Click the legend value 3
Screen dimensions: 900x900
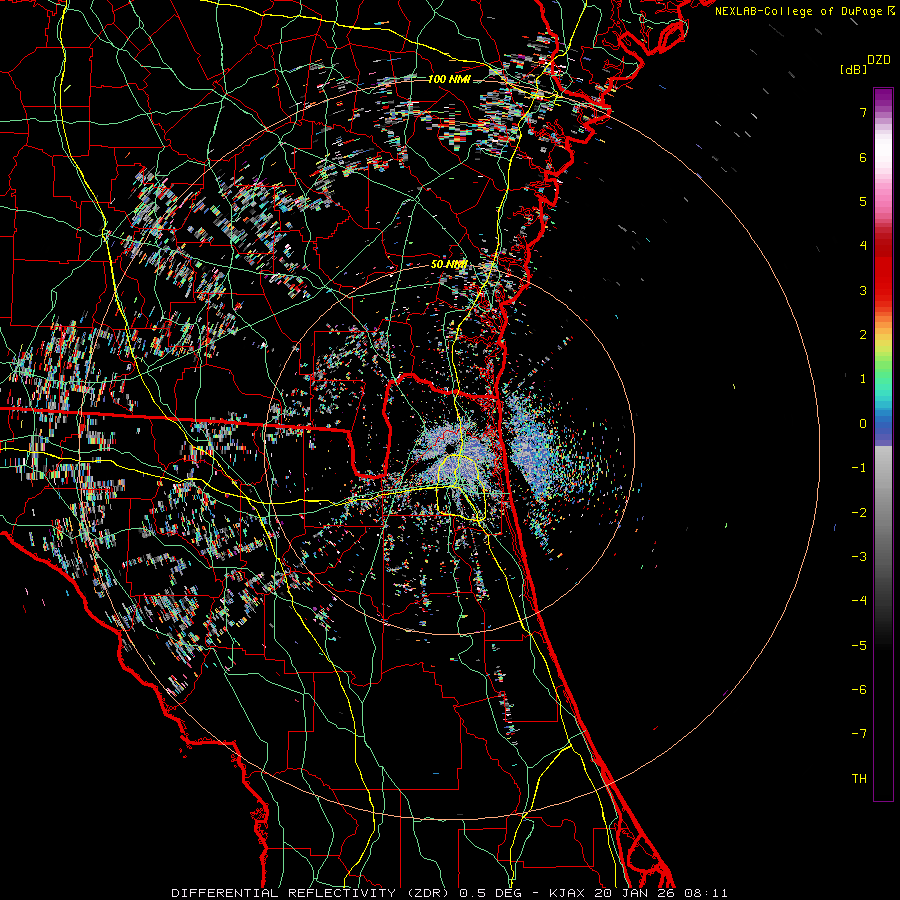(x=863, y=290)
